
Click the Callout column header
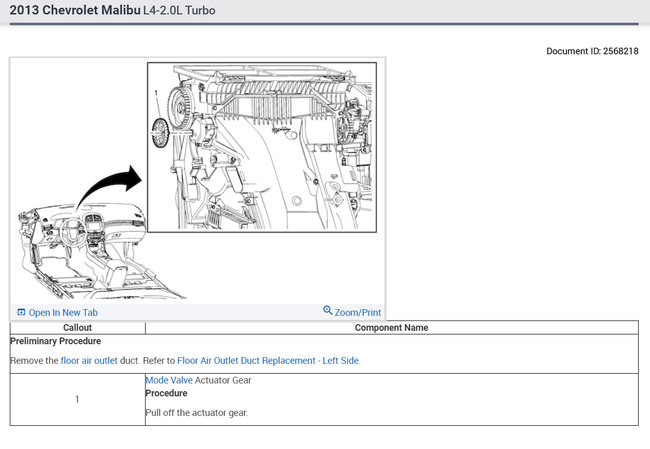coord(78,328)
